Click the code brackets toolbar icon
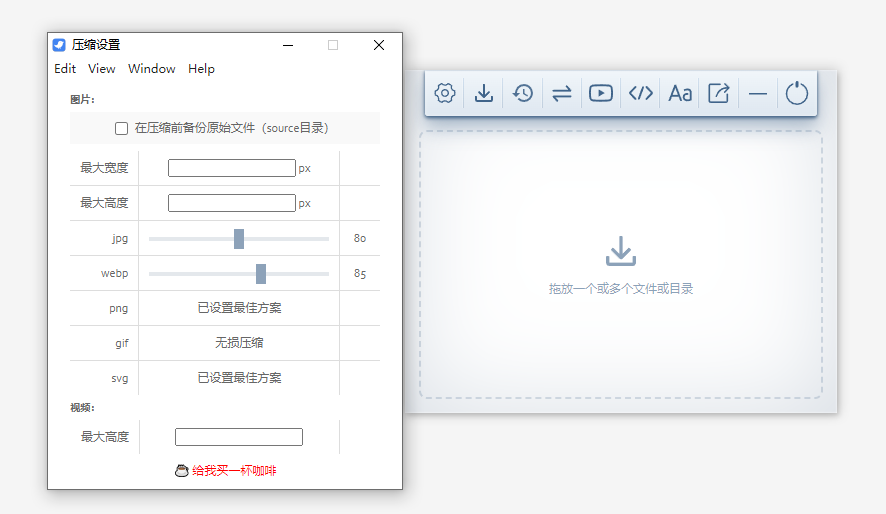 (640, 93)
